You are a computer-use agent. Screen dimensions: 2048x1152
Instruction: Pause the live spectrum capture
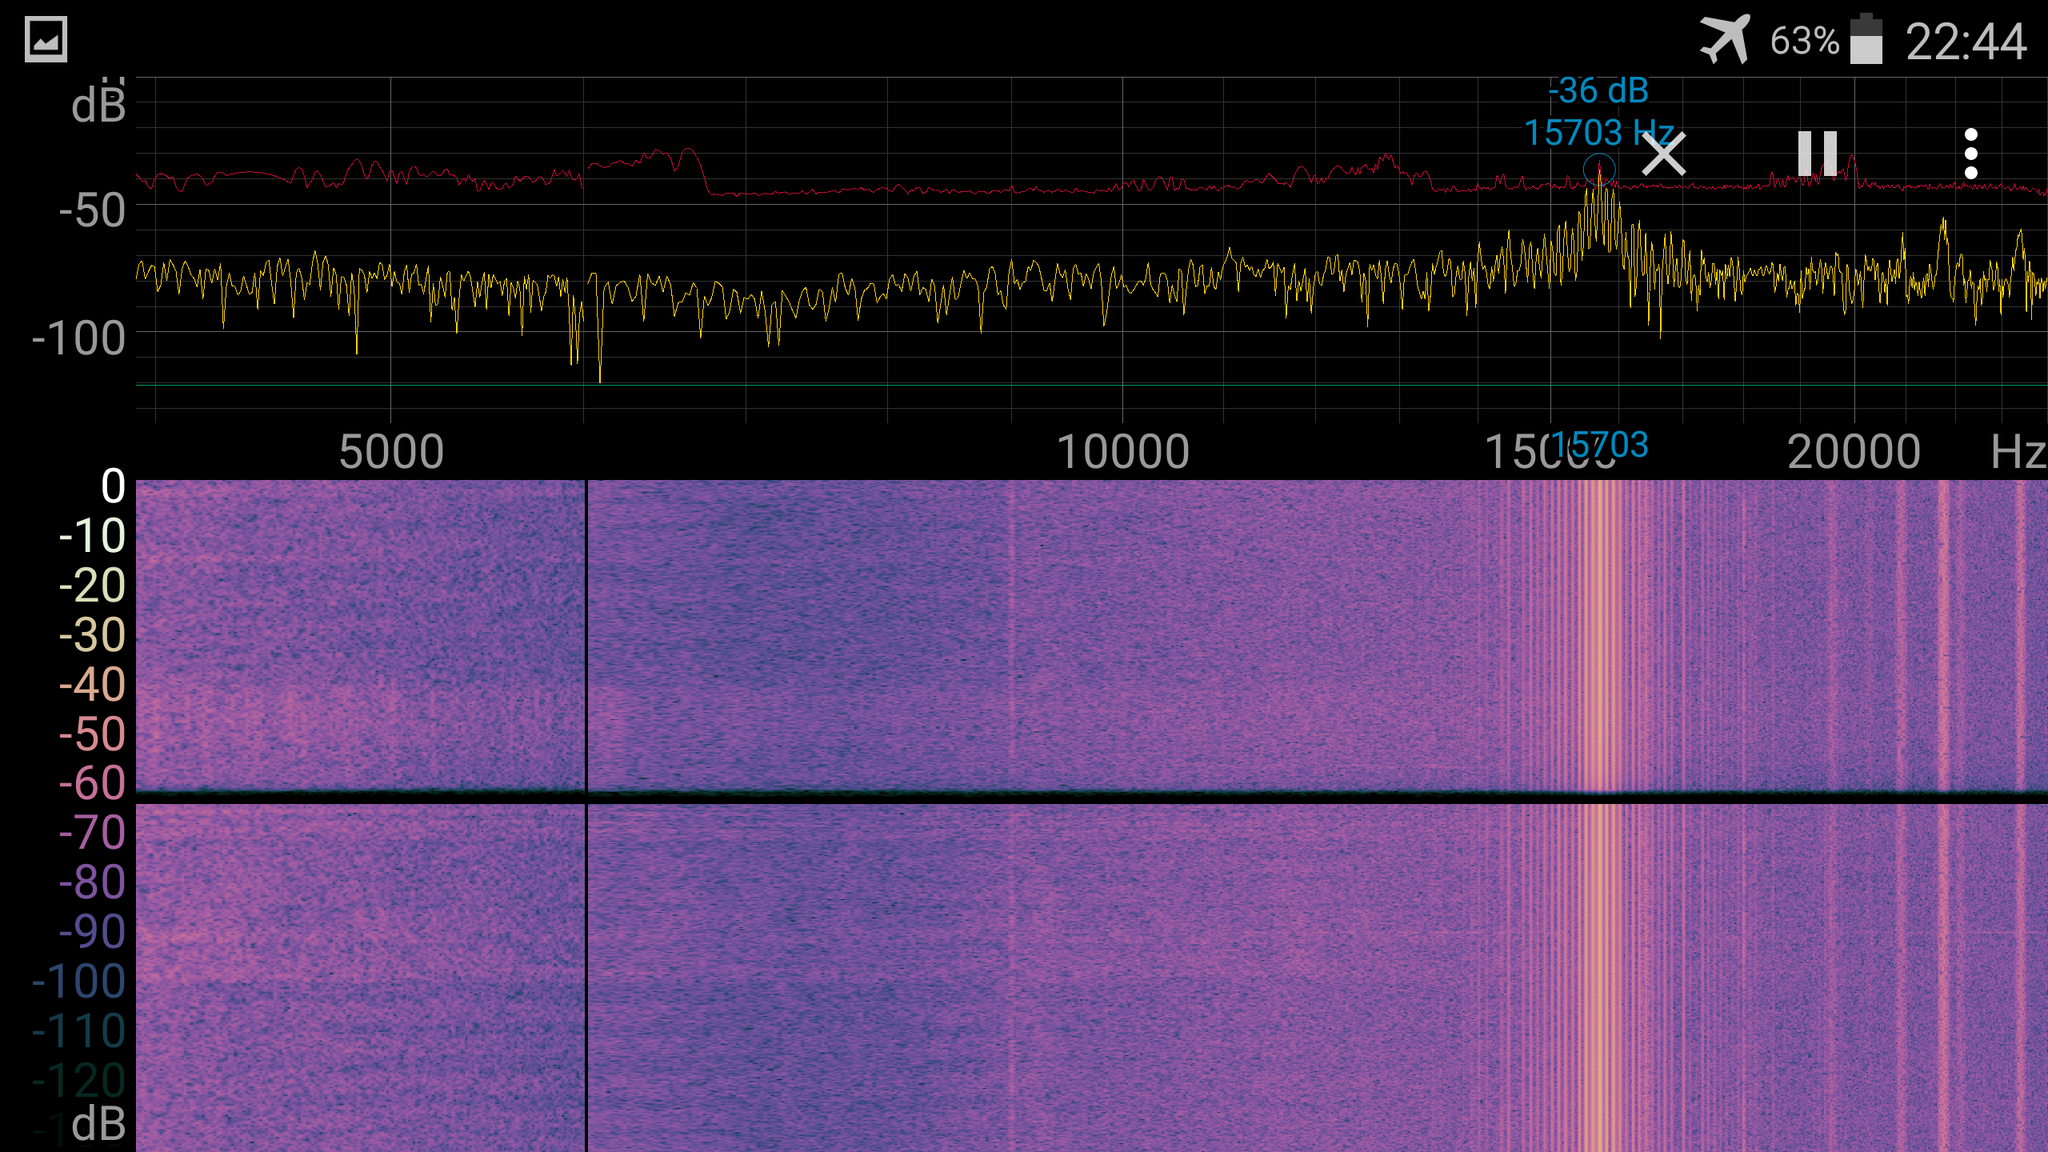pos(1817,154)
